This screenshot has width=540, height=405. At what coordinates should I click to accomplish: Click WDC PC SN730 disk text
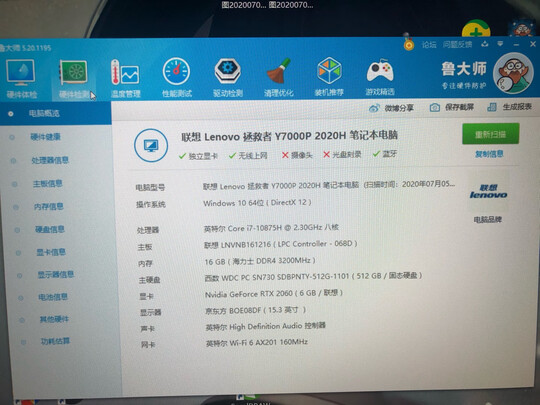313,277
